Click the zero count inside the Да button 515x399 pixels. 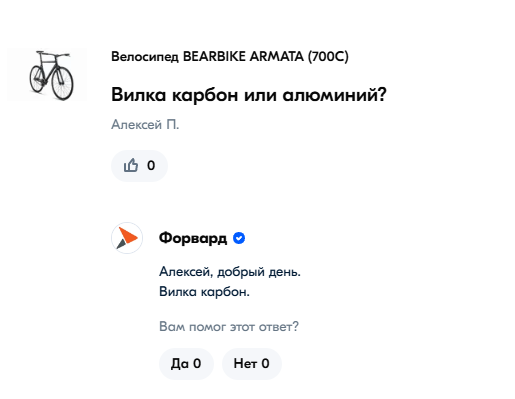click(197, 364)
